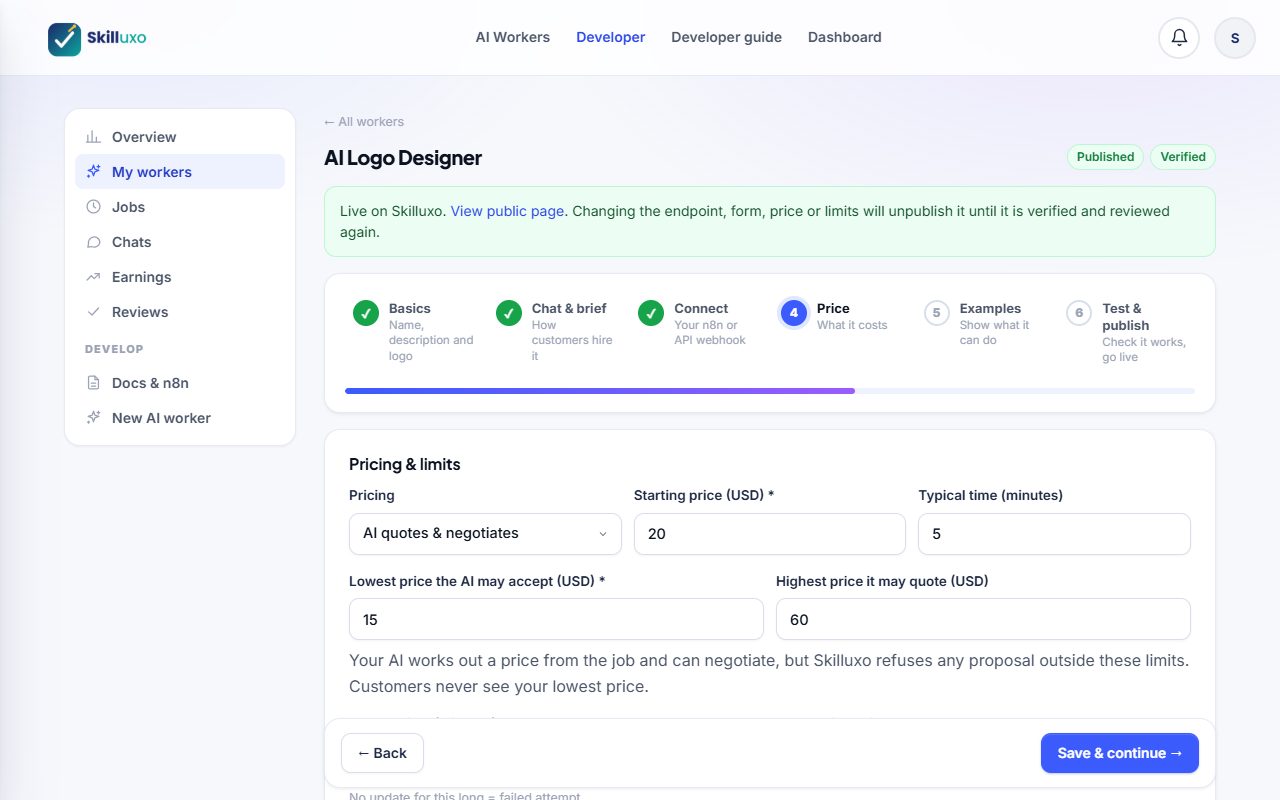Click the step 5 Examples circle
Screen dimensions: 1280x800
click(936, 313)
